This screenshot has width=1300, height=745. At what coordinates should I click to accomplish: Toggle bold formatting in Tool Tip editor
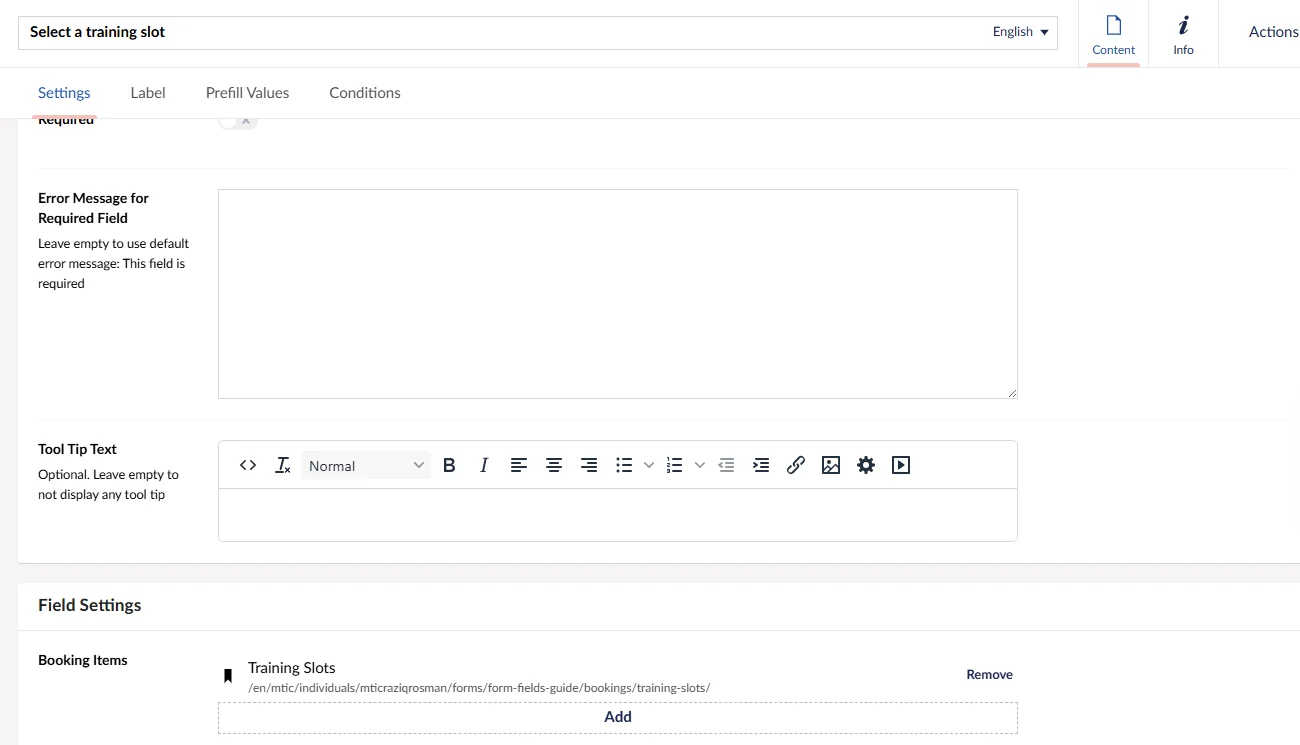coord(449,465)
